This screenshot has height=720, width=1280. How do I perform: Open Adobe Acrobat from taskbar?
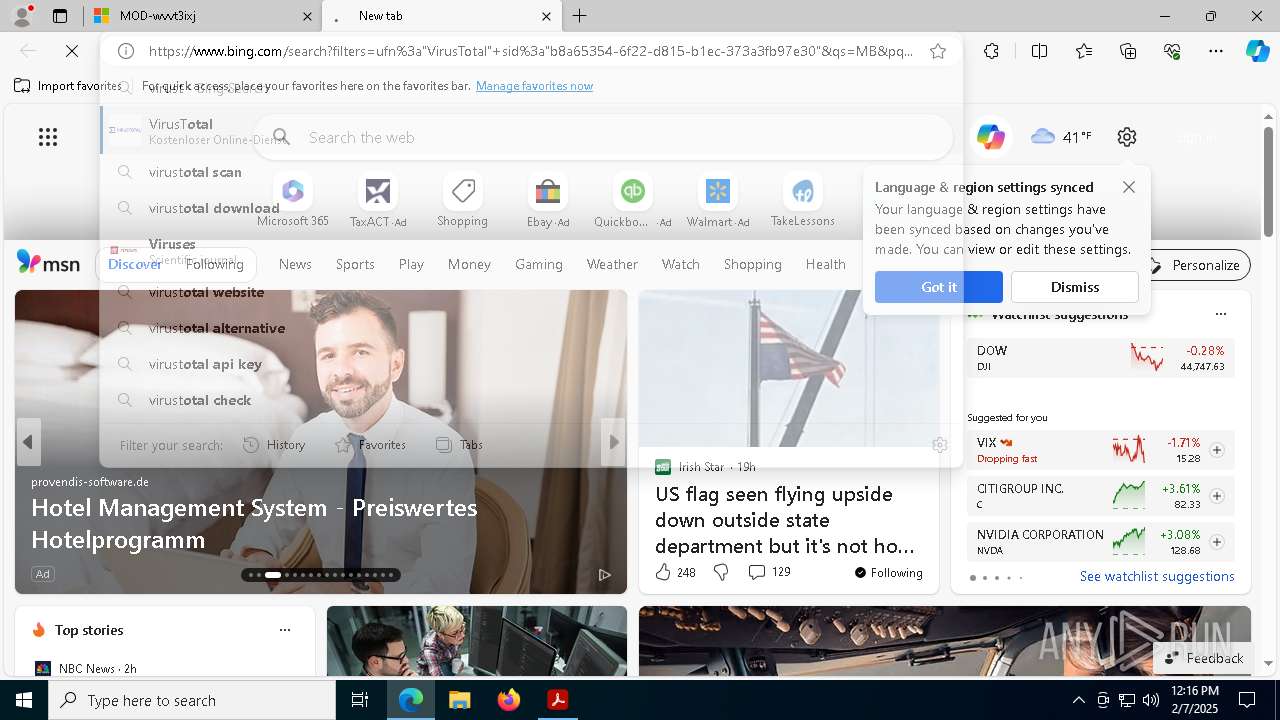(558, 700)
